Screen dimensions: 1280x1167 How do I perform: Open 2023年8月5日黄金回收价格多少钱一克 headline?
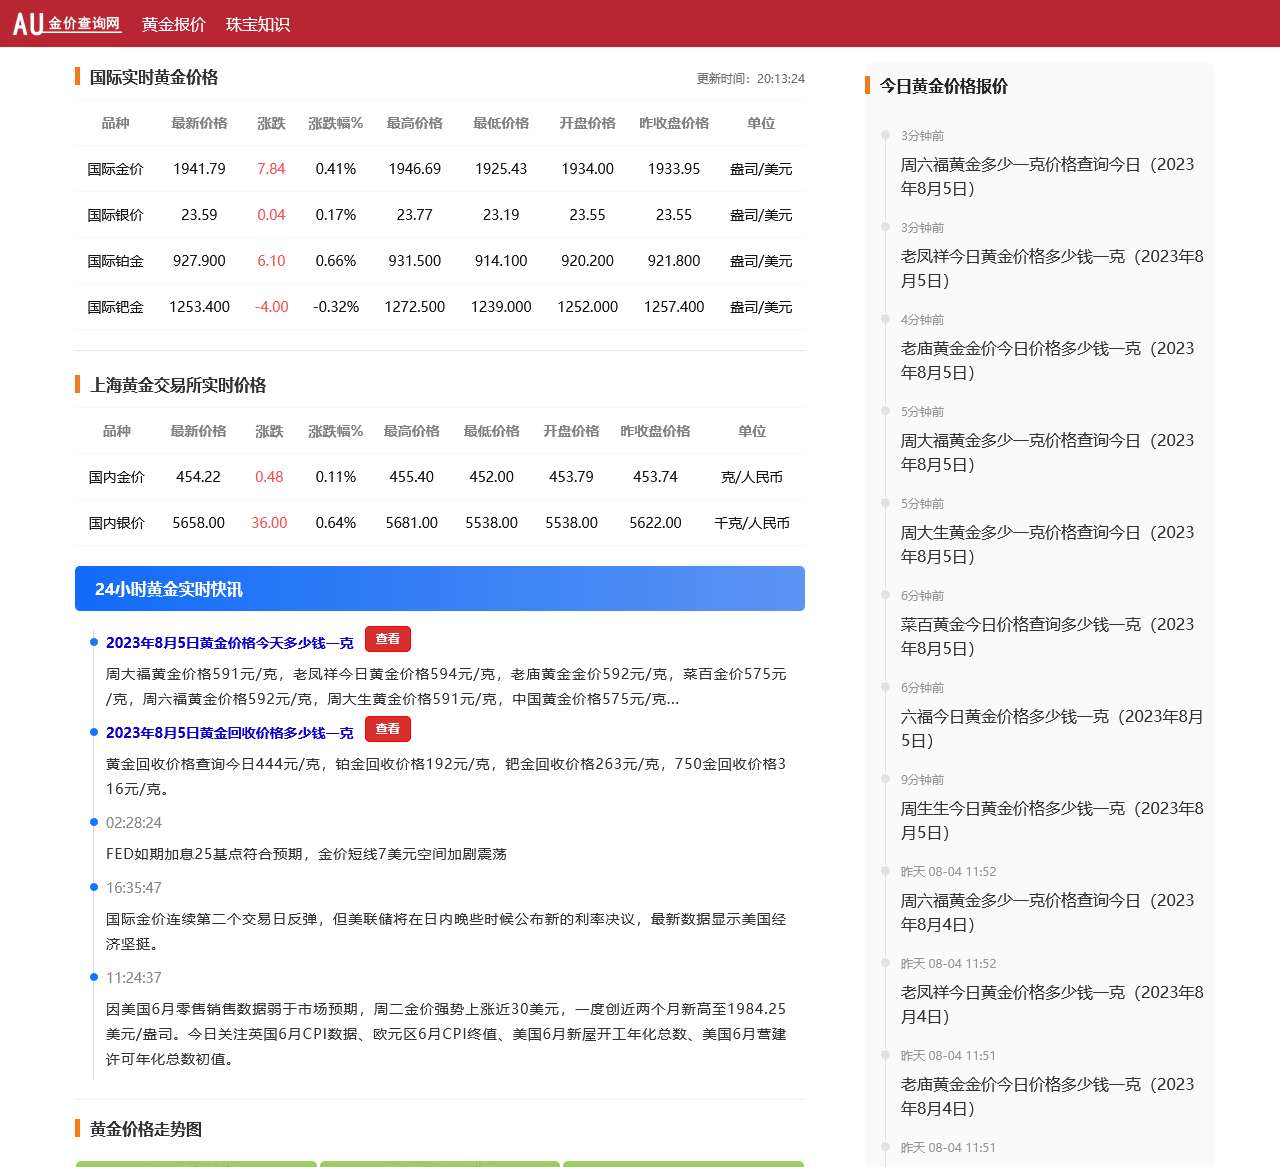tap(229, 733)
